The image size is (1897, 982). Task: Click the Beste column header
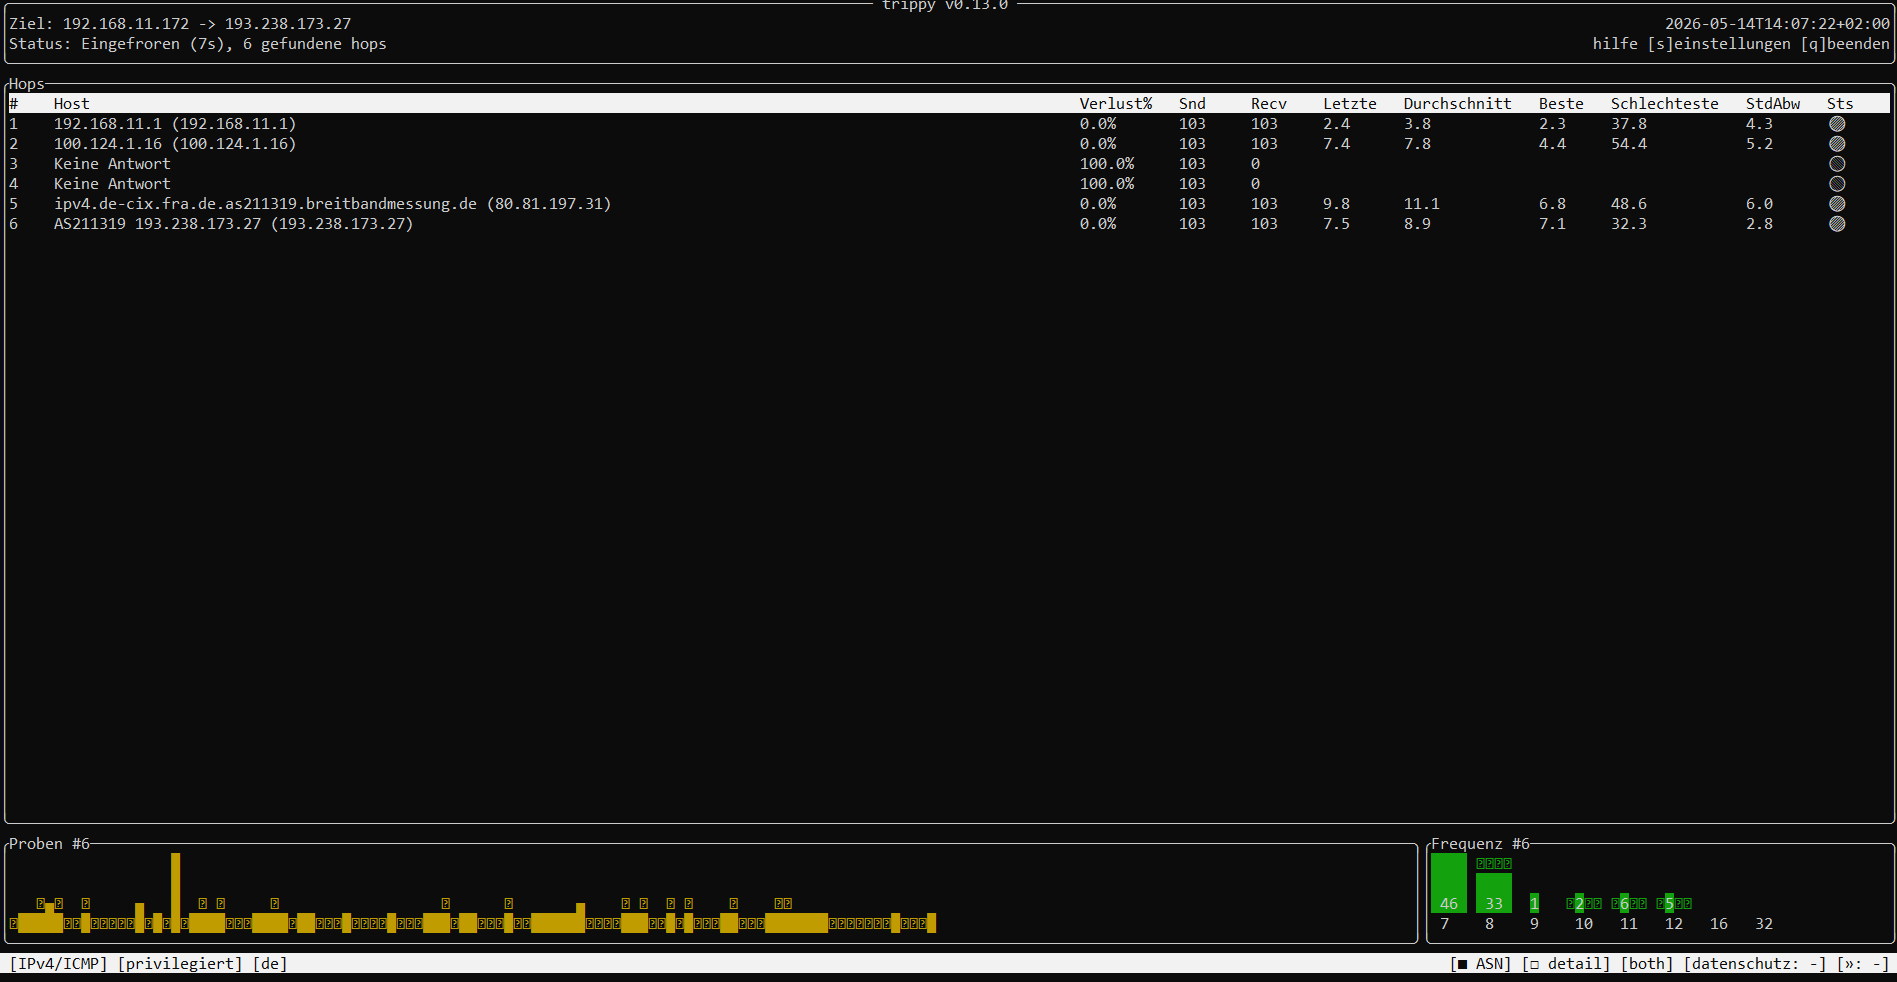[x=1561, y=104]
